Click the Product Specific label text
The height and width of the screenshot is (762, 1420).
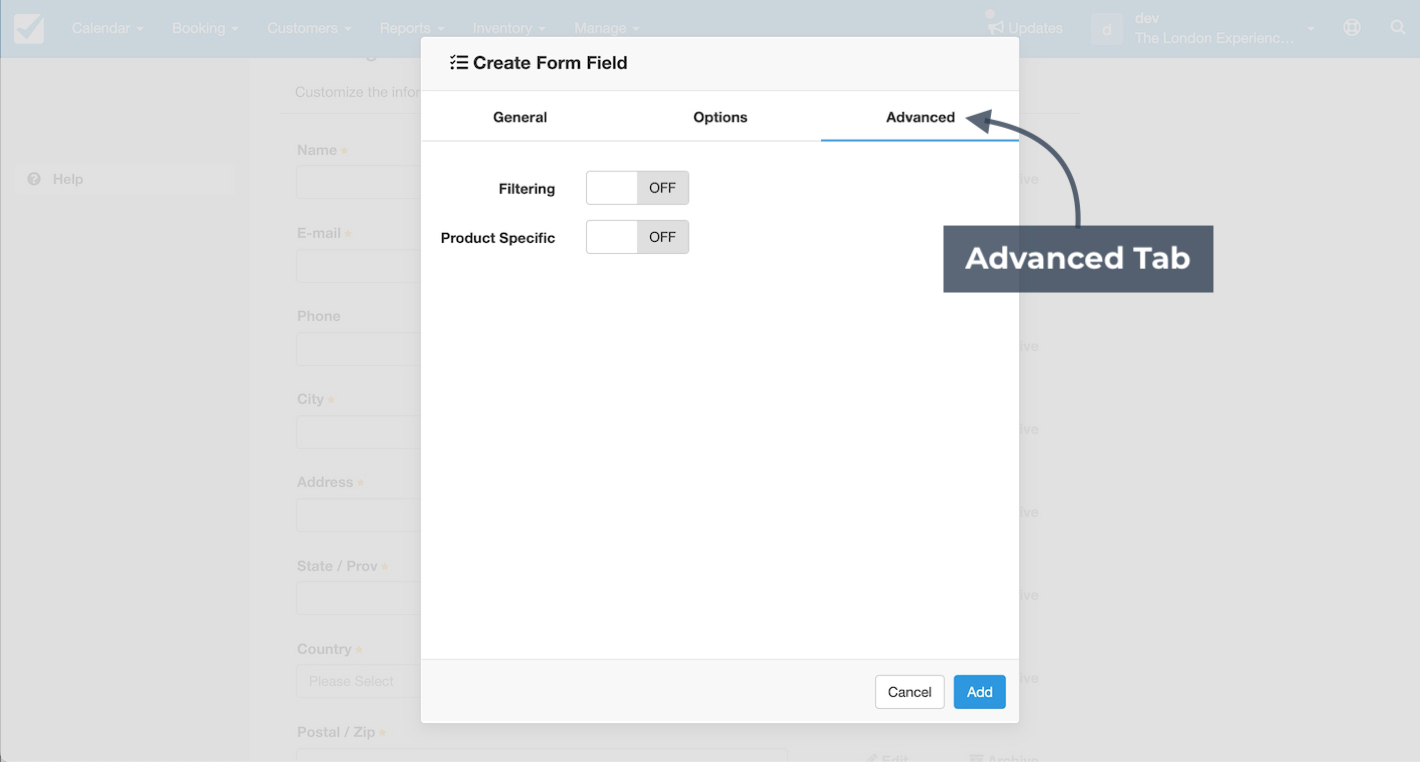click(498, 238)
